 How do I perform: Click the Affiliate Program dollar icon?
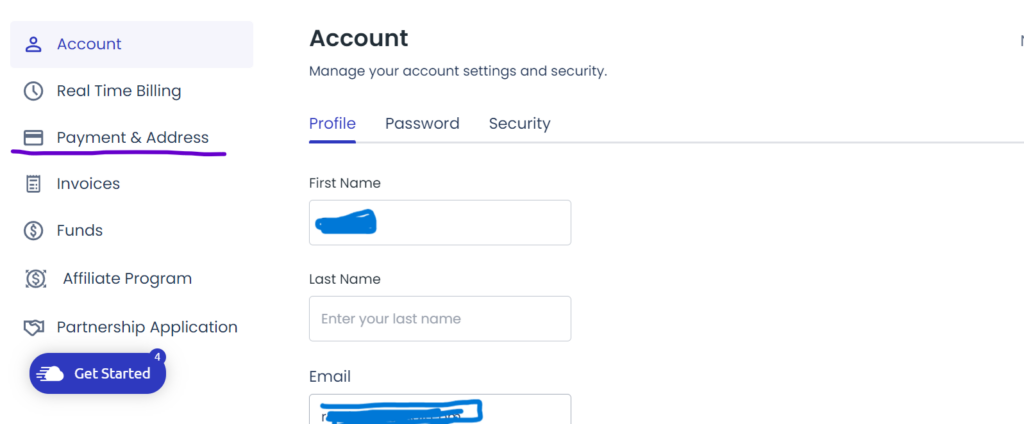35,279
